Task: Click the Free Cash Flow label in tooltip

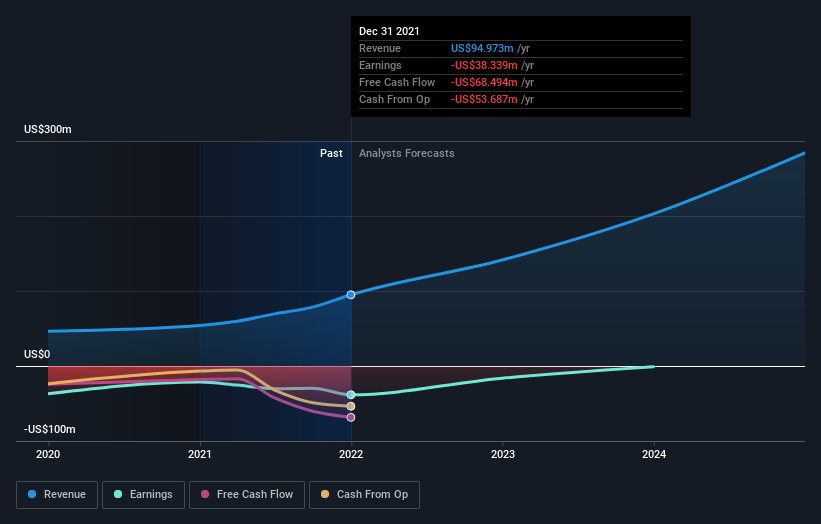Action: click(x=397, y=82)
